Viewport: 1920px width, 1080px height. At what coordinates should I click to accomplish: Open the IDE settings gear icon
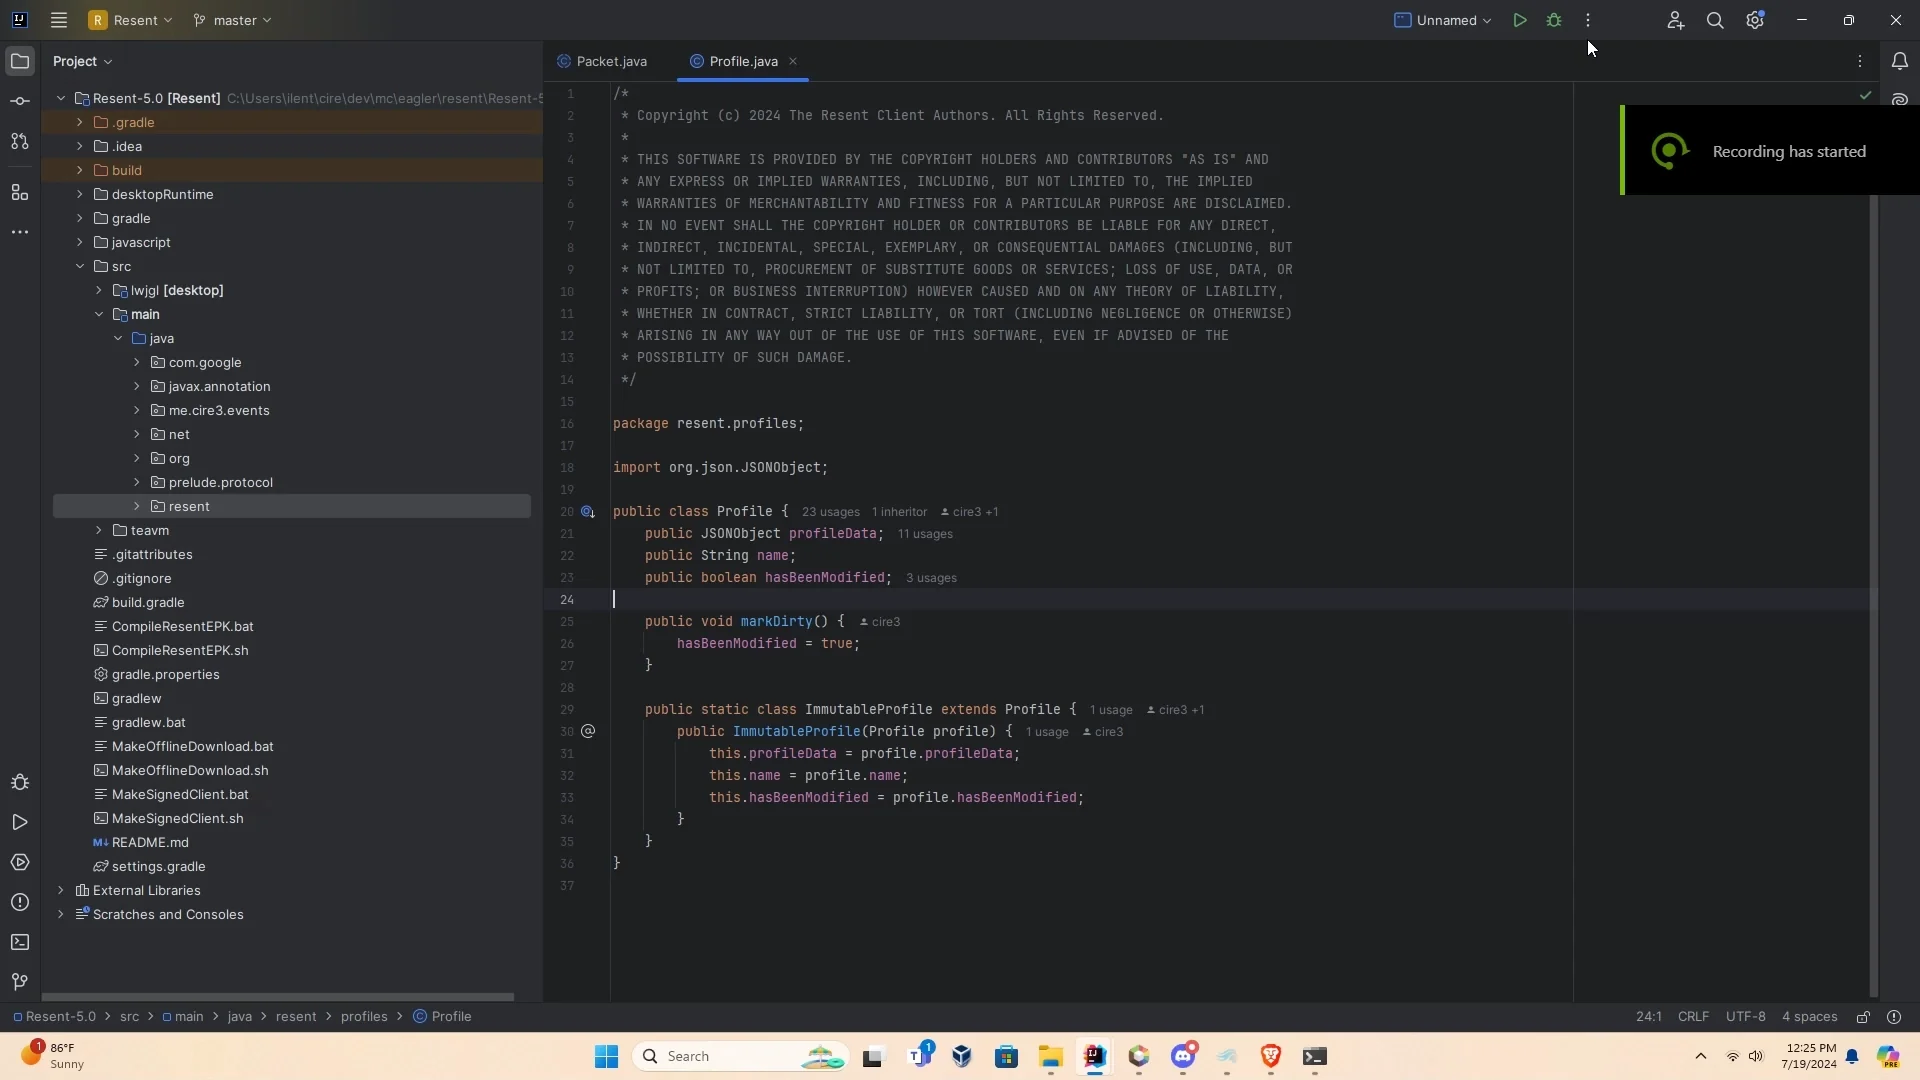[1755, 20]
